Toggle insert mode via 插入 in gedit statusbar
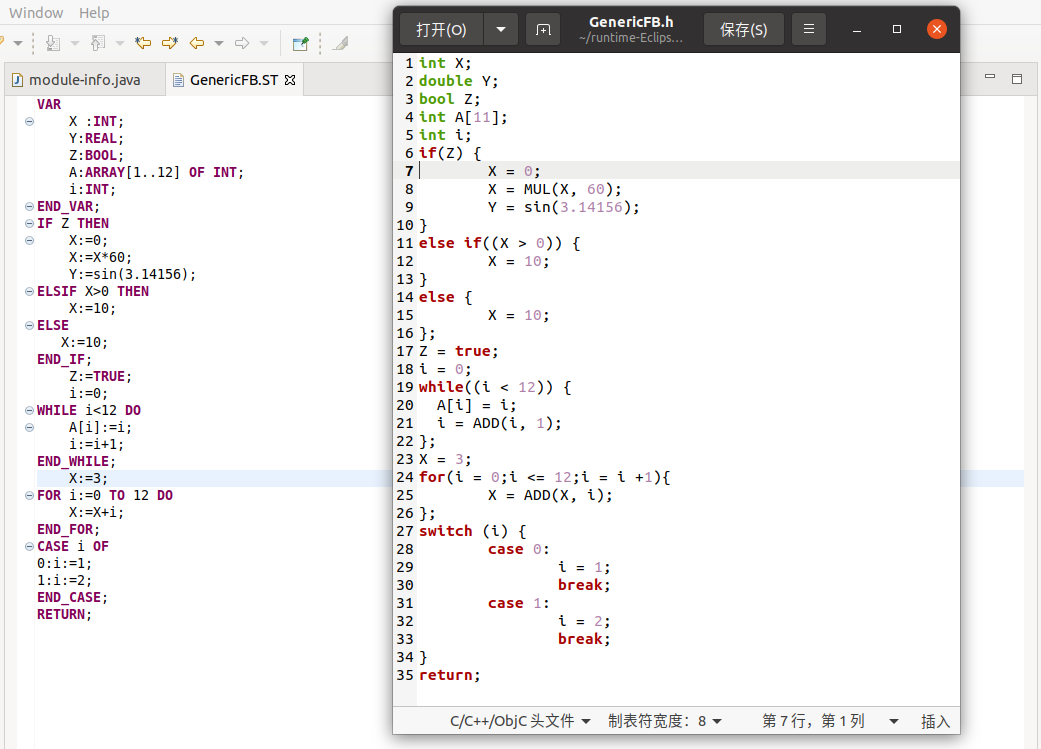The image size is (1041, 749). tap(934, 721)
